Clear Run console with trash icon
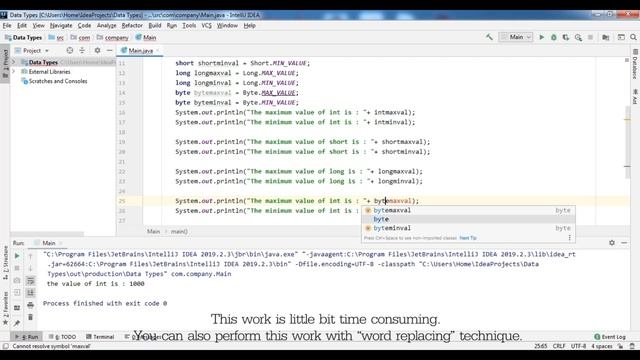The image size is (640, 360). coord(30,317)
